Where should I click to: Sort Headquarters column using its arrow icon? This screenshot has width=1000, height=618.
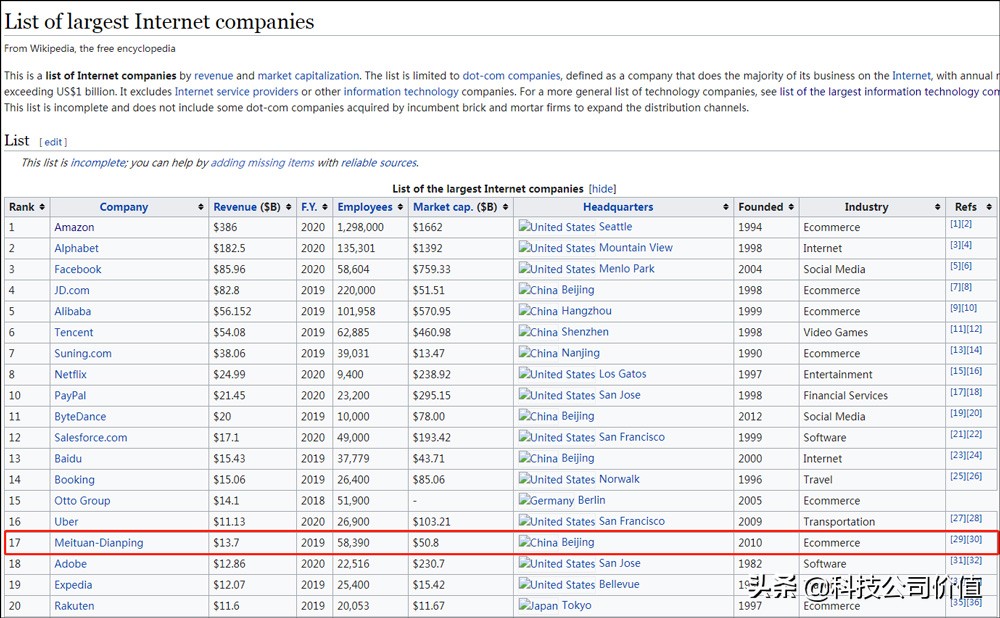[725, 207]
